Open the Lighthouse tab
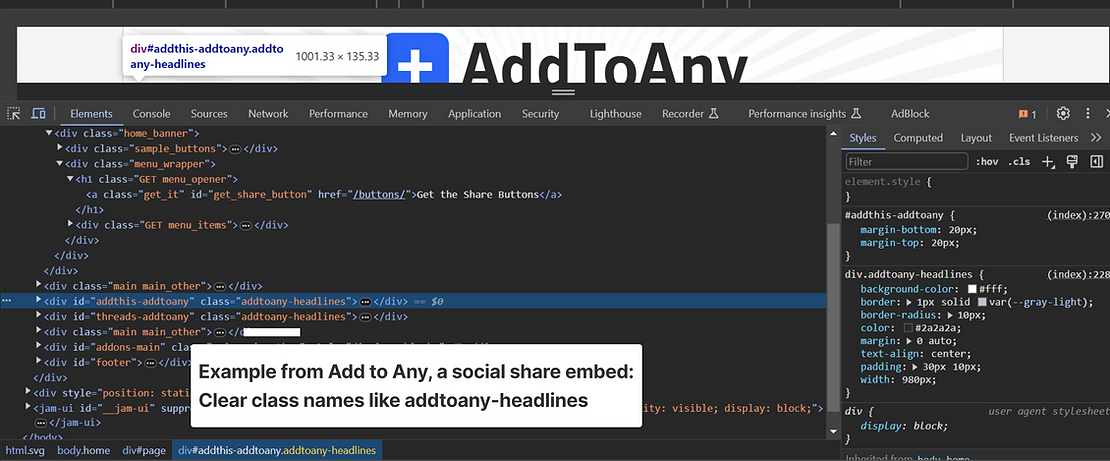The height and width of the screenshot is (461, 1110). (616, 113)
